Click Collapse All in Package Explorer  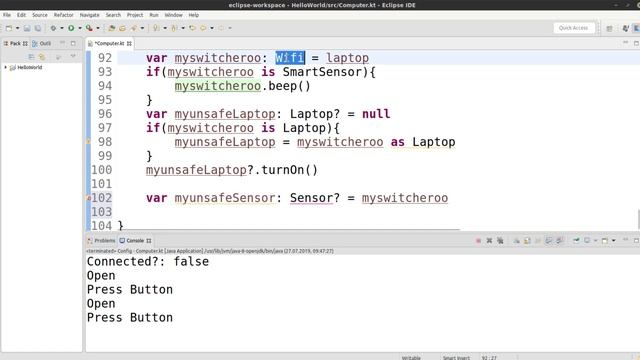[x=31, y=57]
